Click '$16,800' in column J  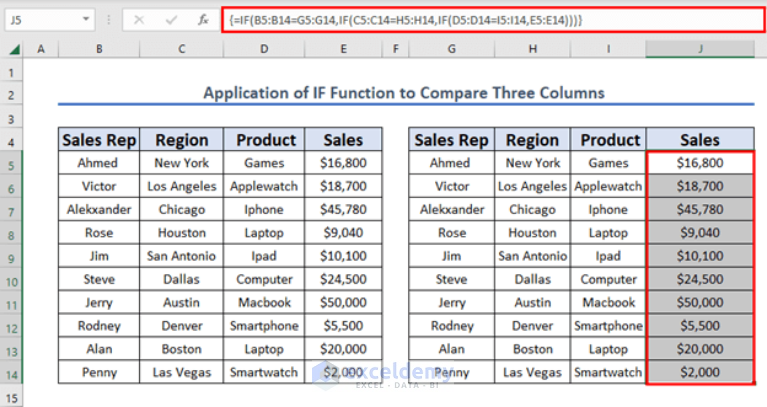700,163
